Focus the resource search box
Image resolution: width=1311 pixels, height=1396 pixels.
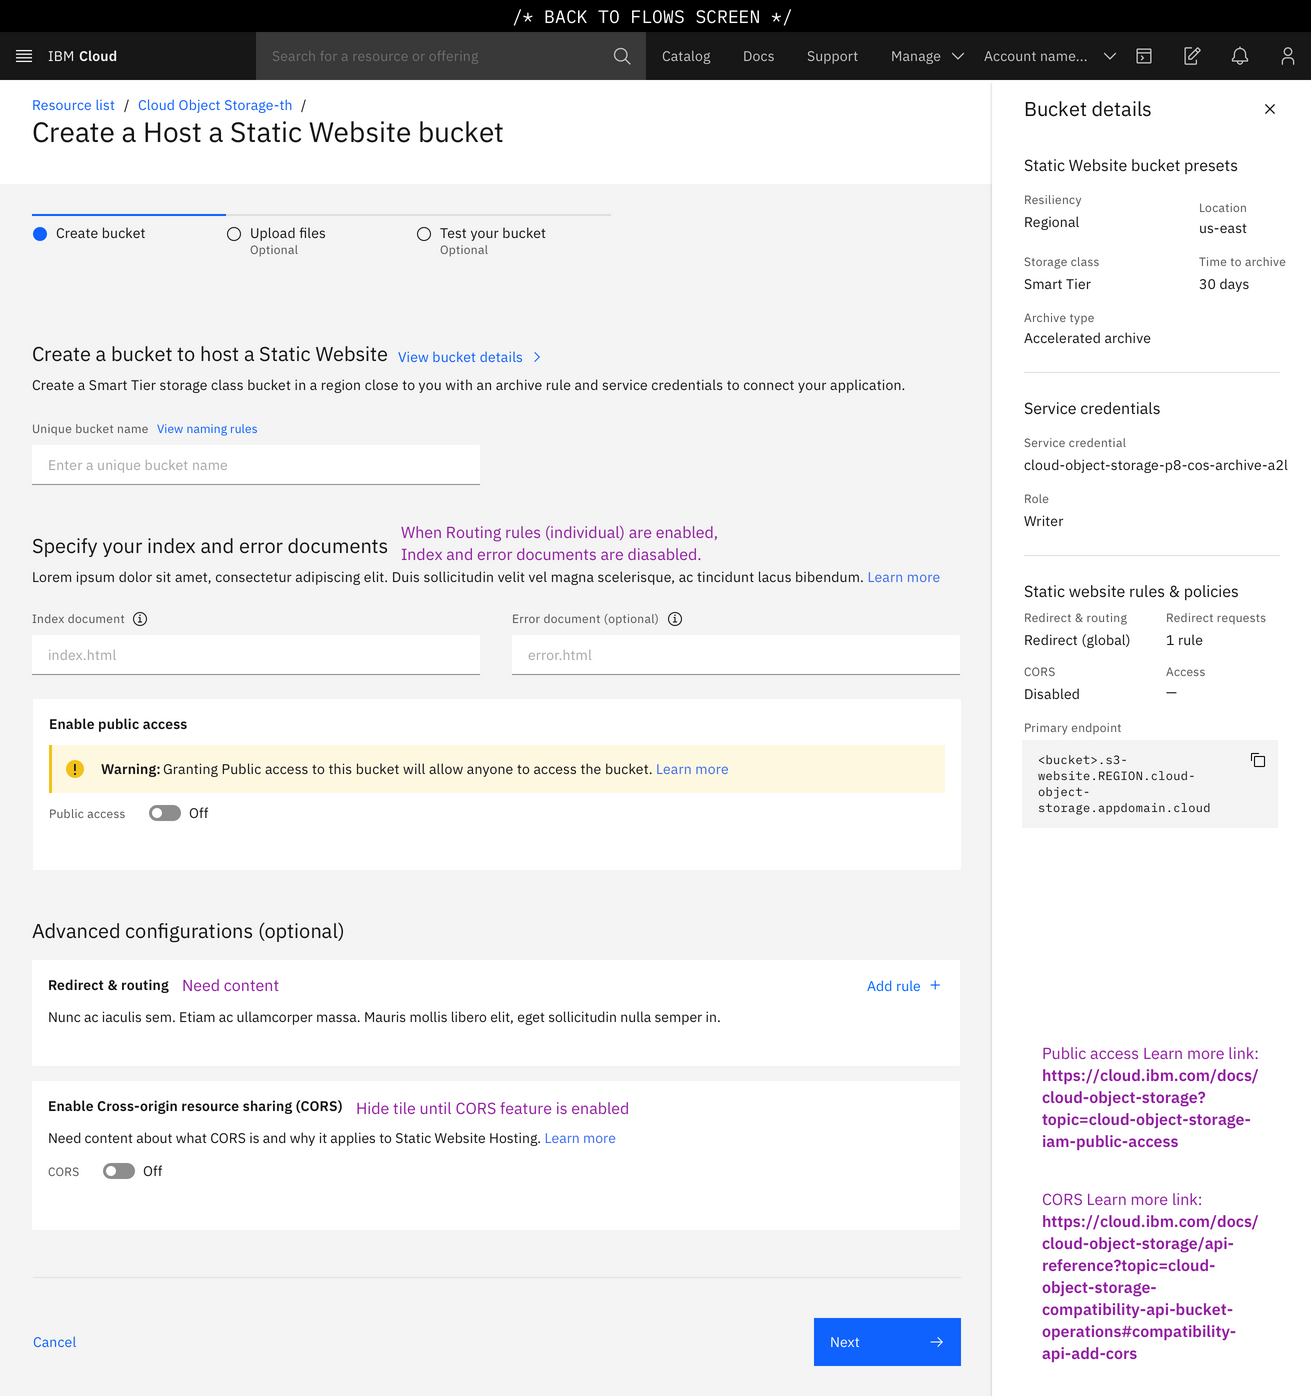point(451,56)
